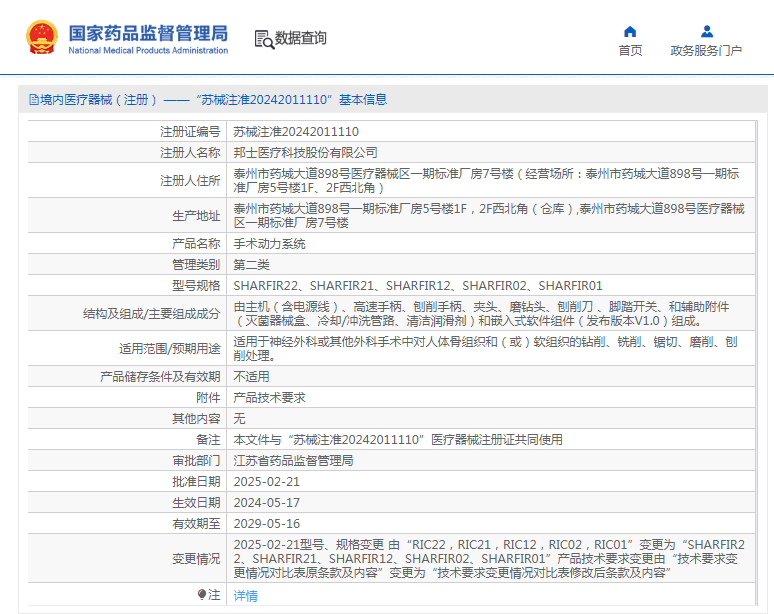The height and width of the screenshot is (614, 774).
Task: Open the 数据查询 search icon
Action: [264, 39]
